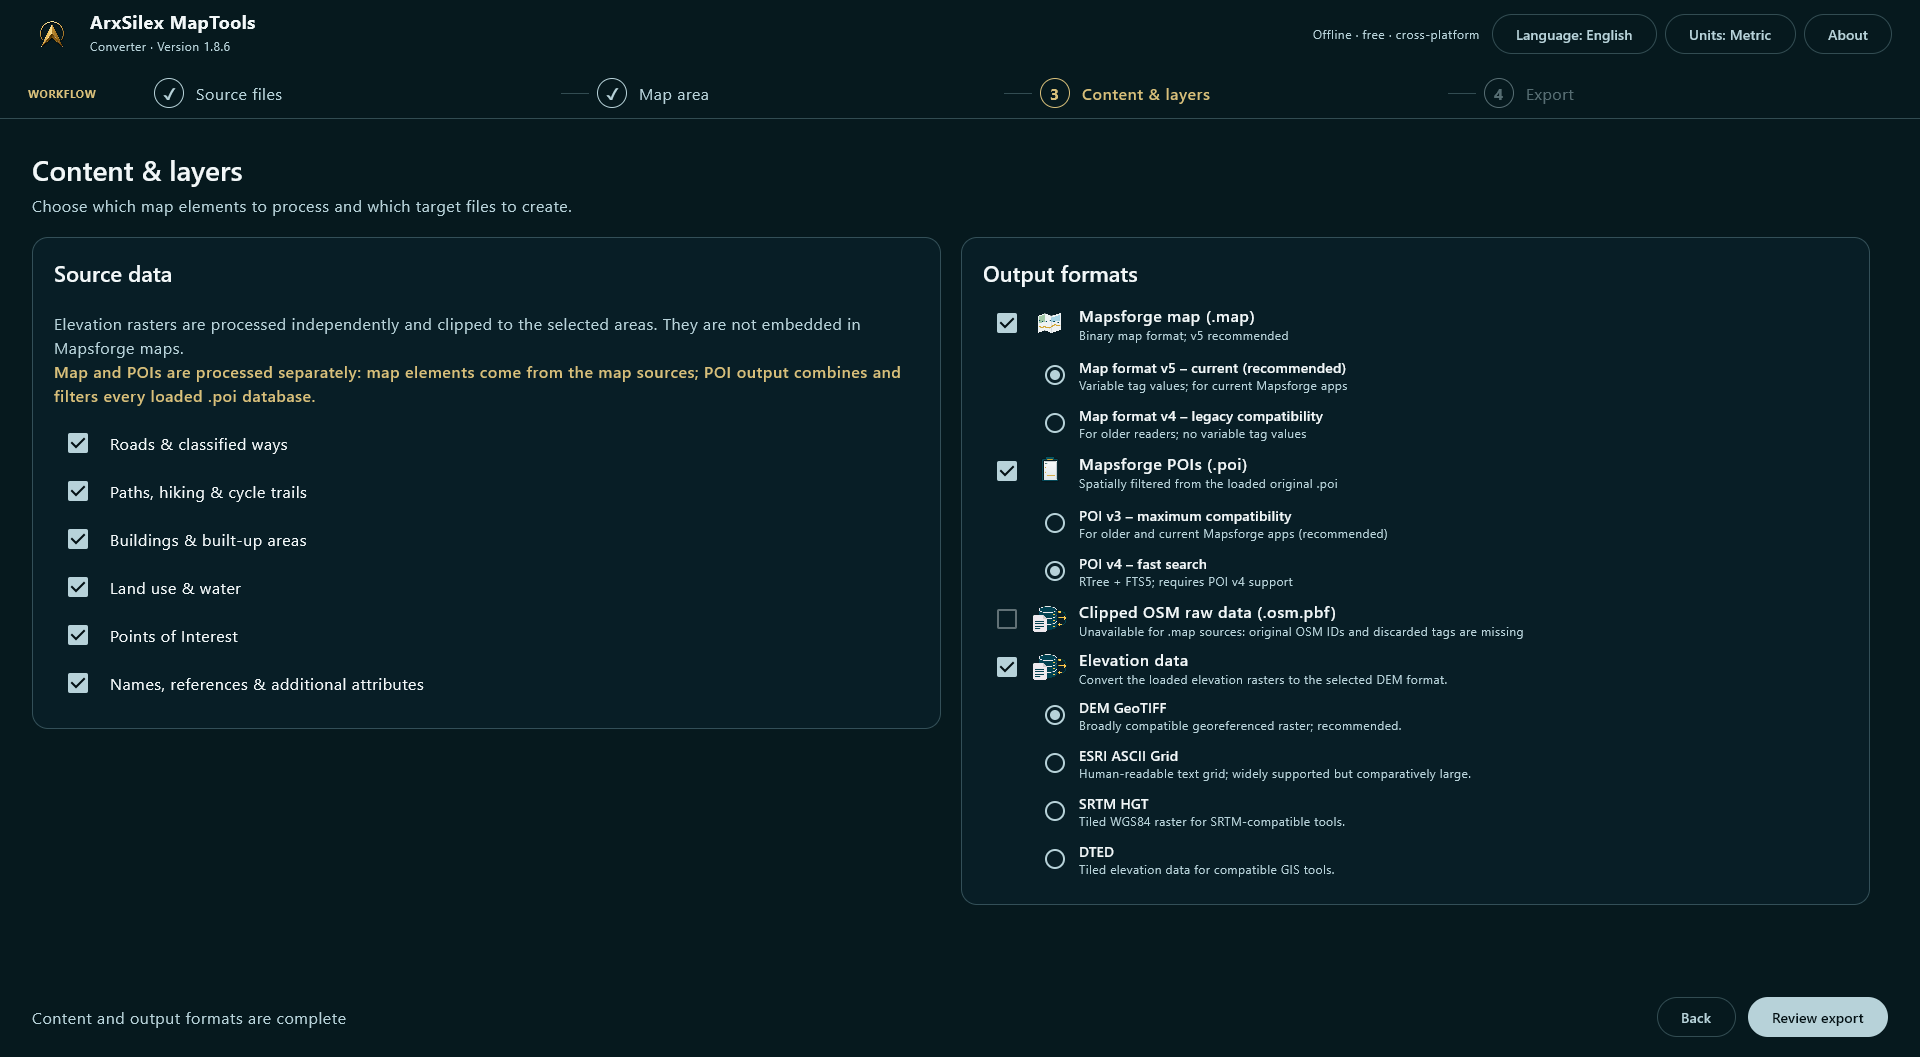Screen dimensions: 1920x1057
Task: Click the 'Content and output formats are complete' status
Action: pos(189,1018)
